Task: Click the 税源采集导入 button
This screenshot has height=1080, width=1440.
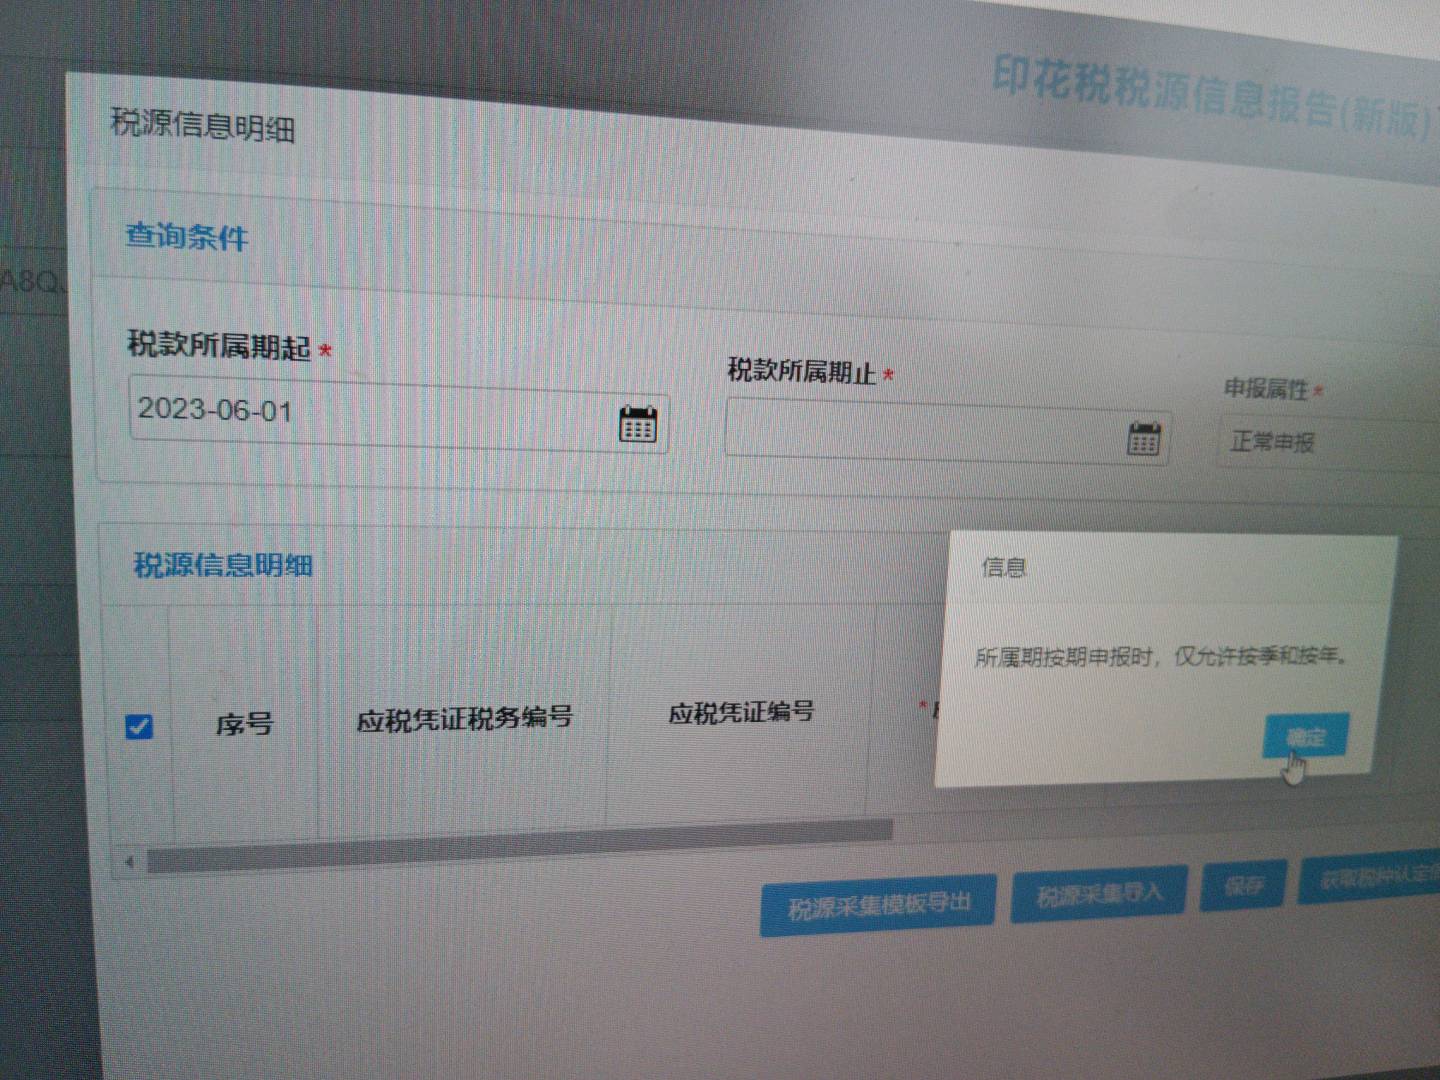Action: (1099, 893)
